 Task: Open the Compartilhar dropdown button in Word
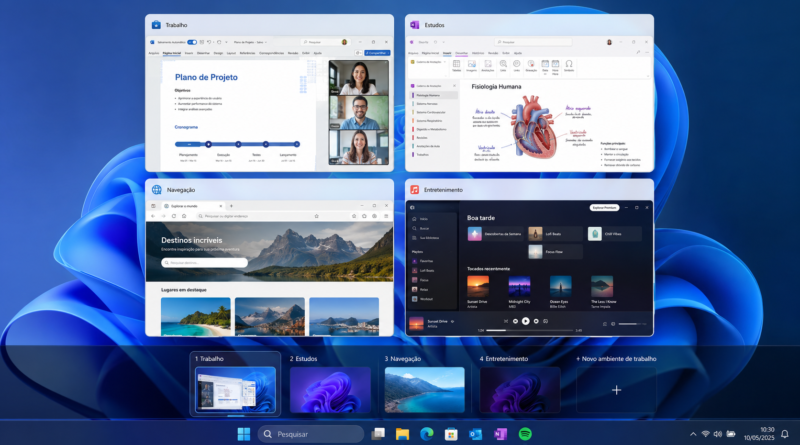pos(377,53)
